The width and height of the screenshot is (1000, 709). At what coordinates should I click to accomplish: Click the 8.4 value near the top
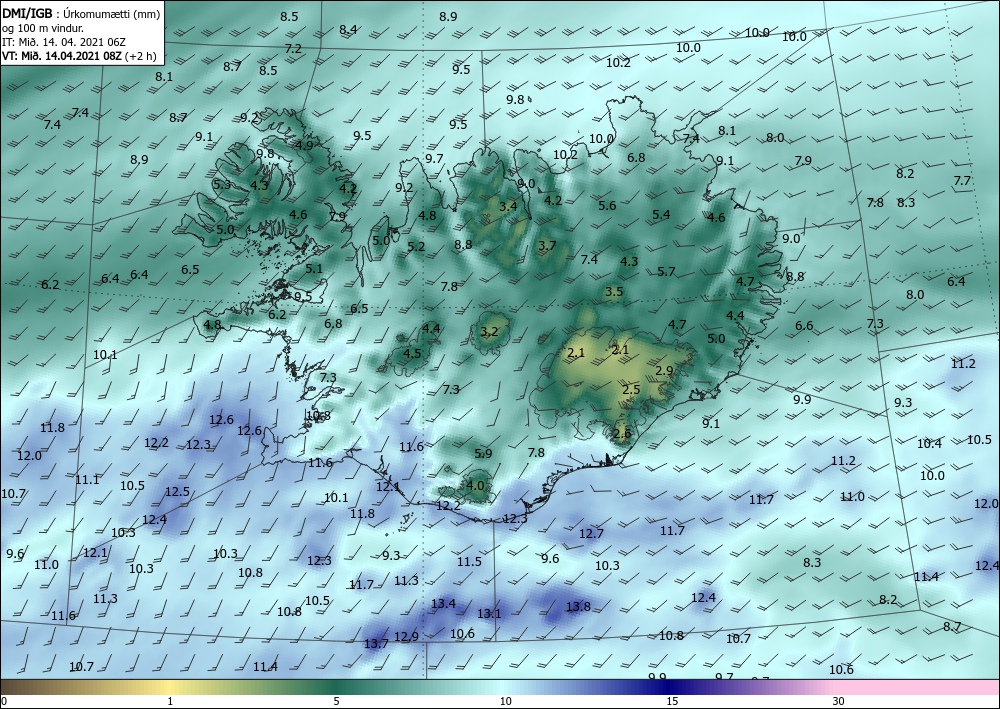click(348, 29)
